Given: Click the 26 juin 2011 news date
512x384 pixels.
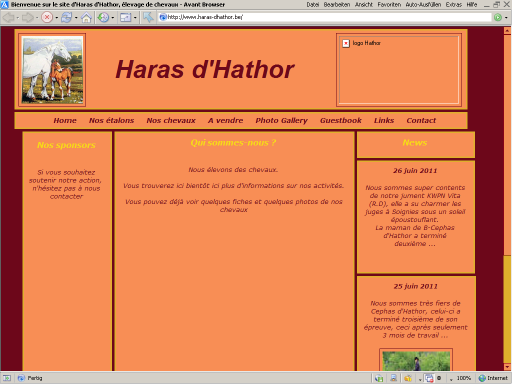Looking at the screenshot, I should click(415, 171).
